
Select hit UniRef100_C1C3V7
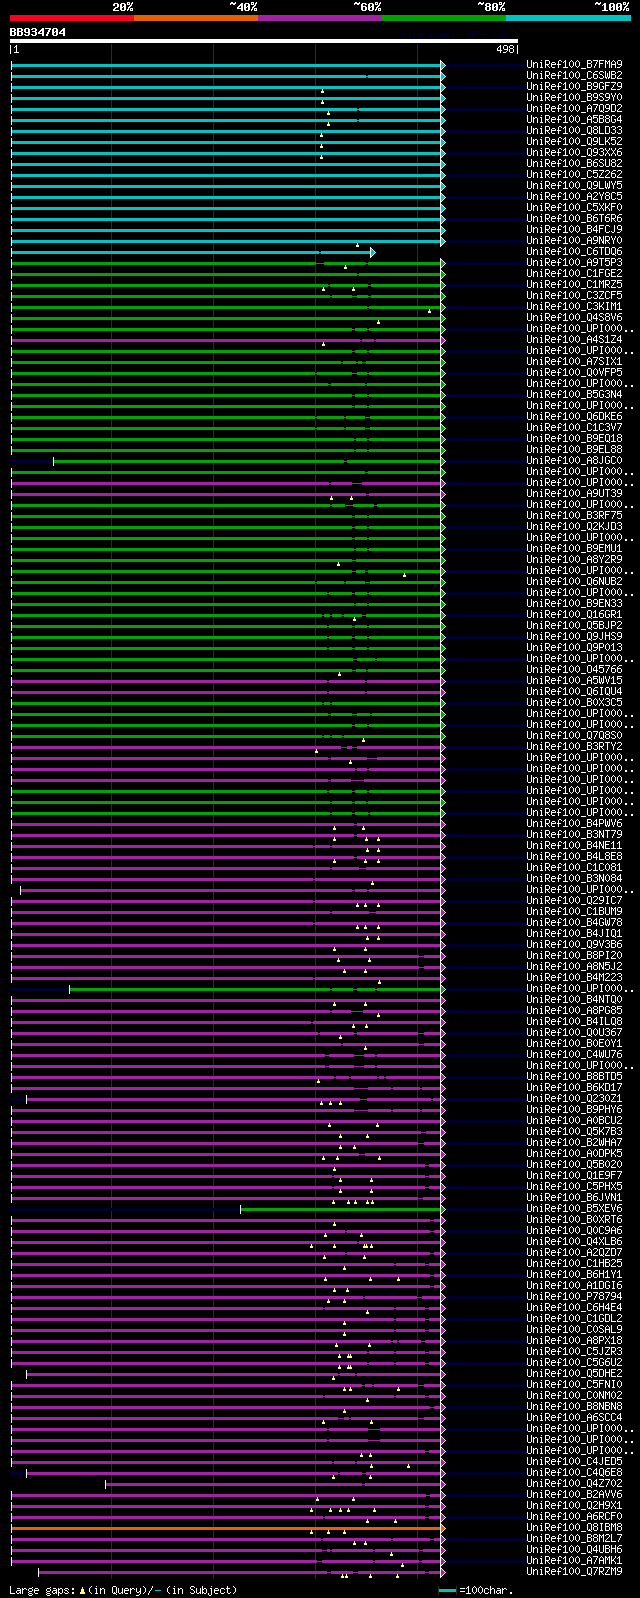574,428
